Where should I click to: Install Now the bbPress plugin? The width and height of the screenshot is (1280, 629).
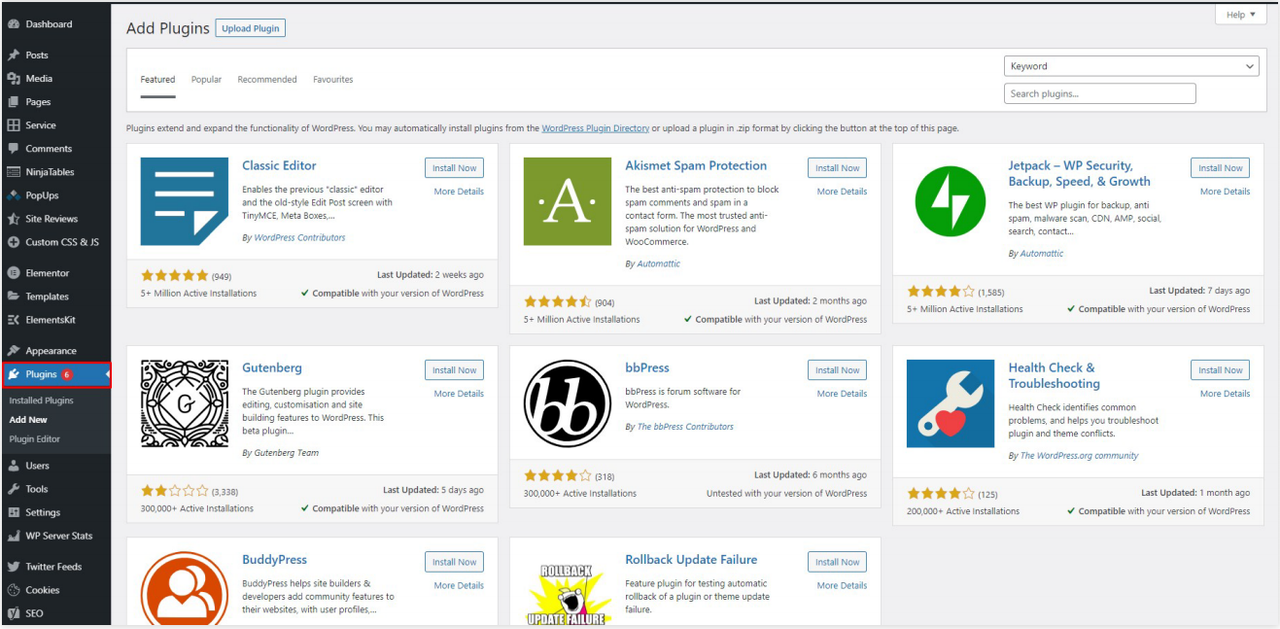click(837, 370)
